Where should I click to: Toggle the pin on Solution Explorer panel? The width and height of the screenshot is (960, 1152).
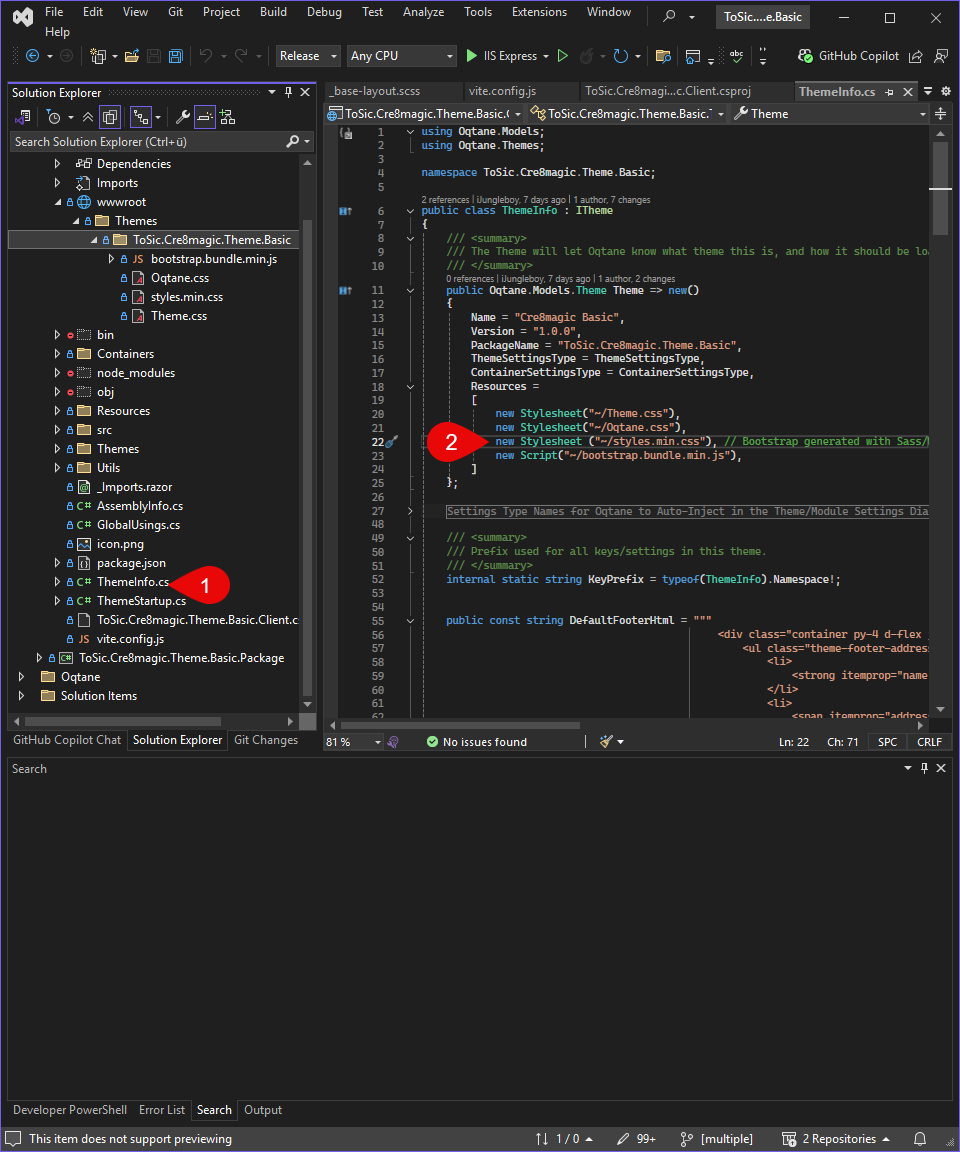[288, 92]
